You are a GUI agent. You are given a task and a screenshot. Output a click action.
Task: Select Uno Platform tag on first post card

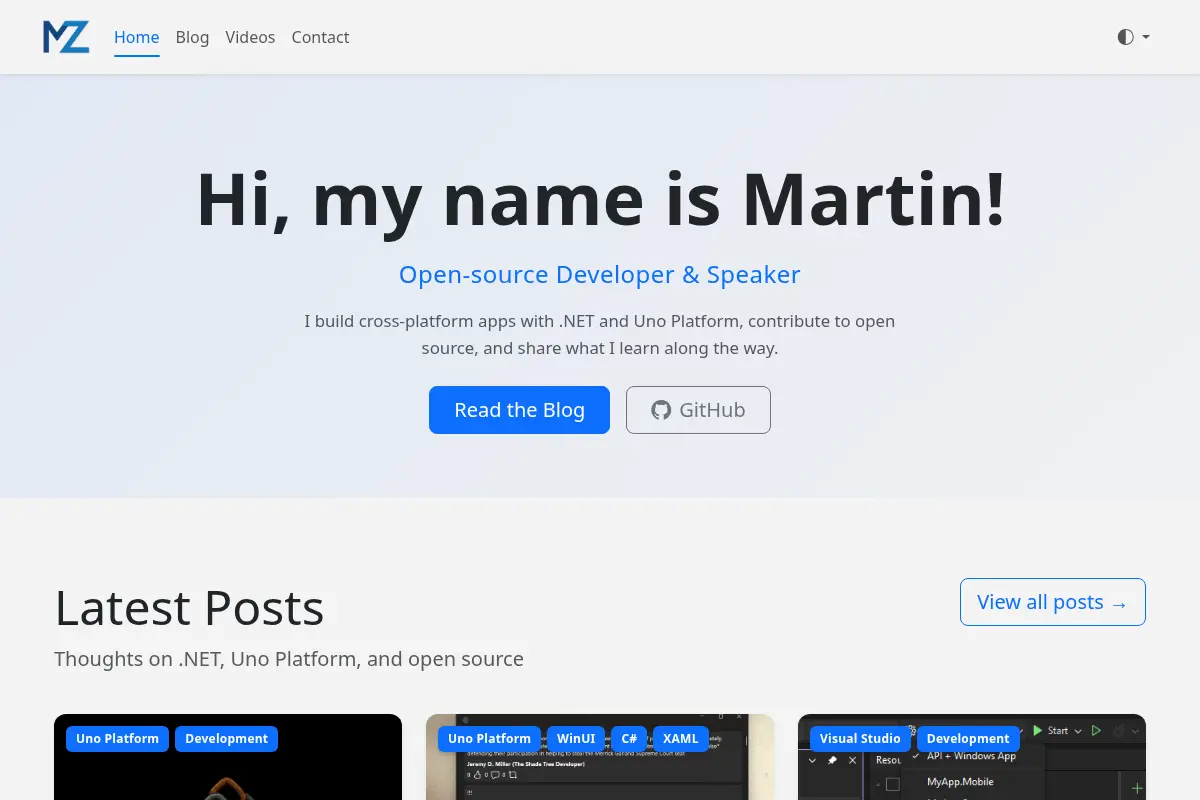point(118,739)
